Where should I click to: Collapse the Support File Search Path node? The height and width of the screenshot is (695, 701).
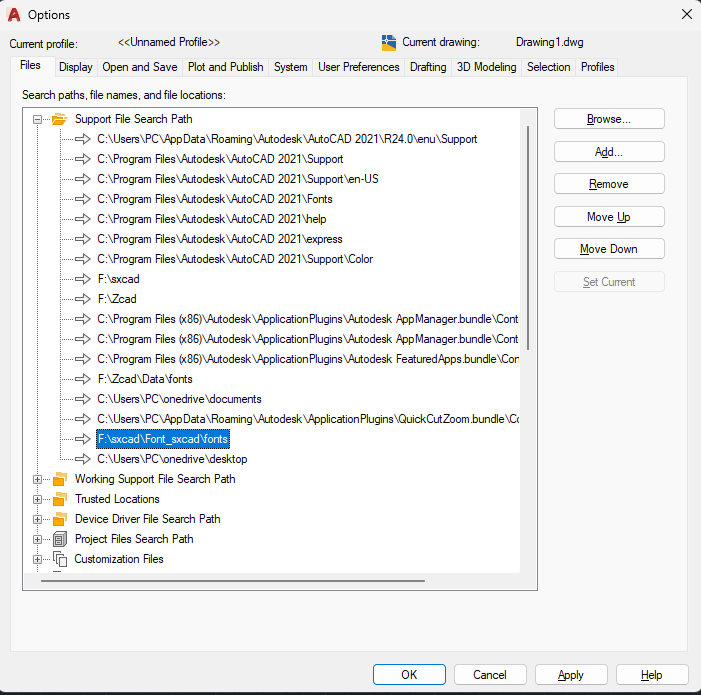coord(38,119)
